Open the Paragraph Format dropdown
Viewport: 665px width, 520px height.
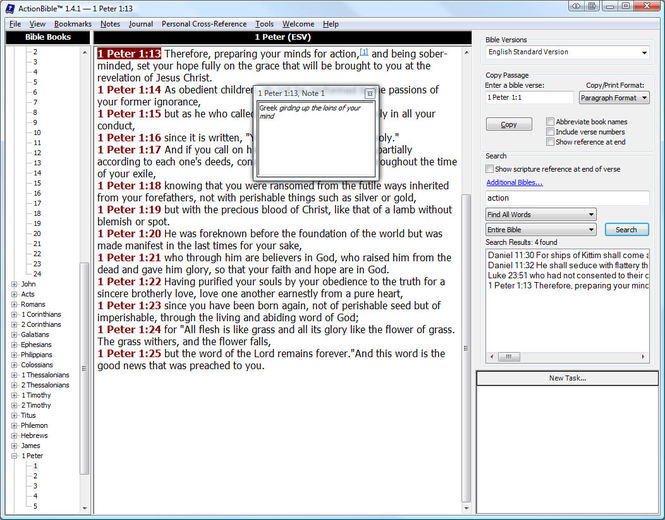click(x=614, y=98)
